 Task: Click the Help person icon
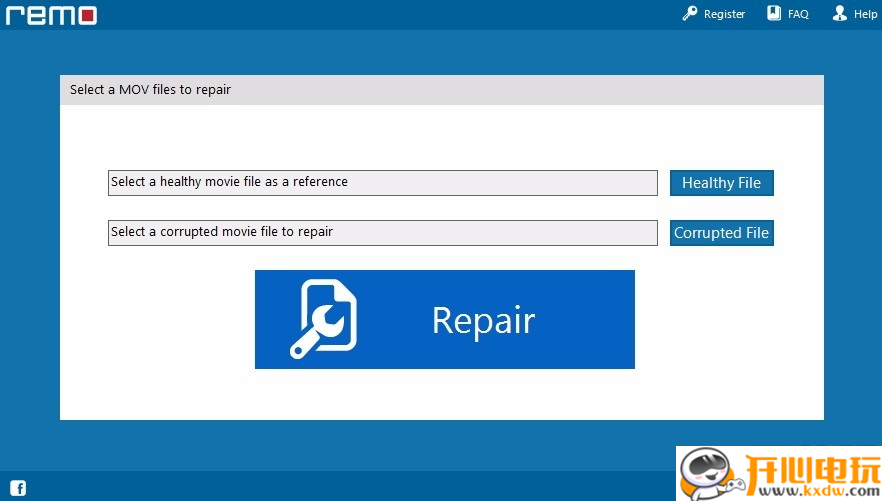pyautogui.click(x=839, y=13)
